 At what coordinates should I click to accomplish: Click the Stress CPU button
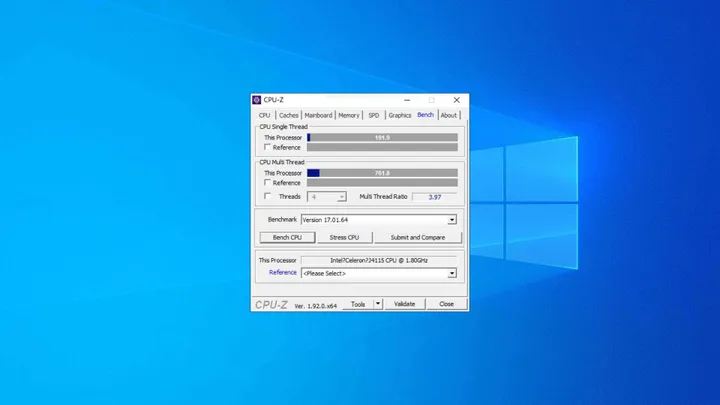tap(344, 237)
